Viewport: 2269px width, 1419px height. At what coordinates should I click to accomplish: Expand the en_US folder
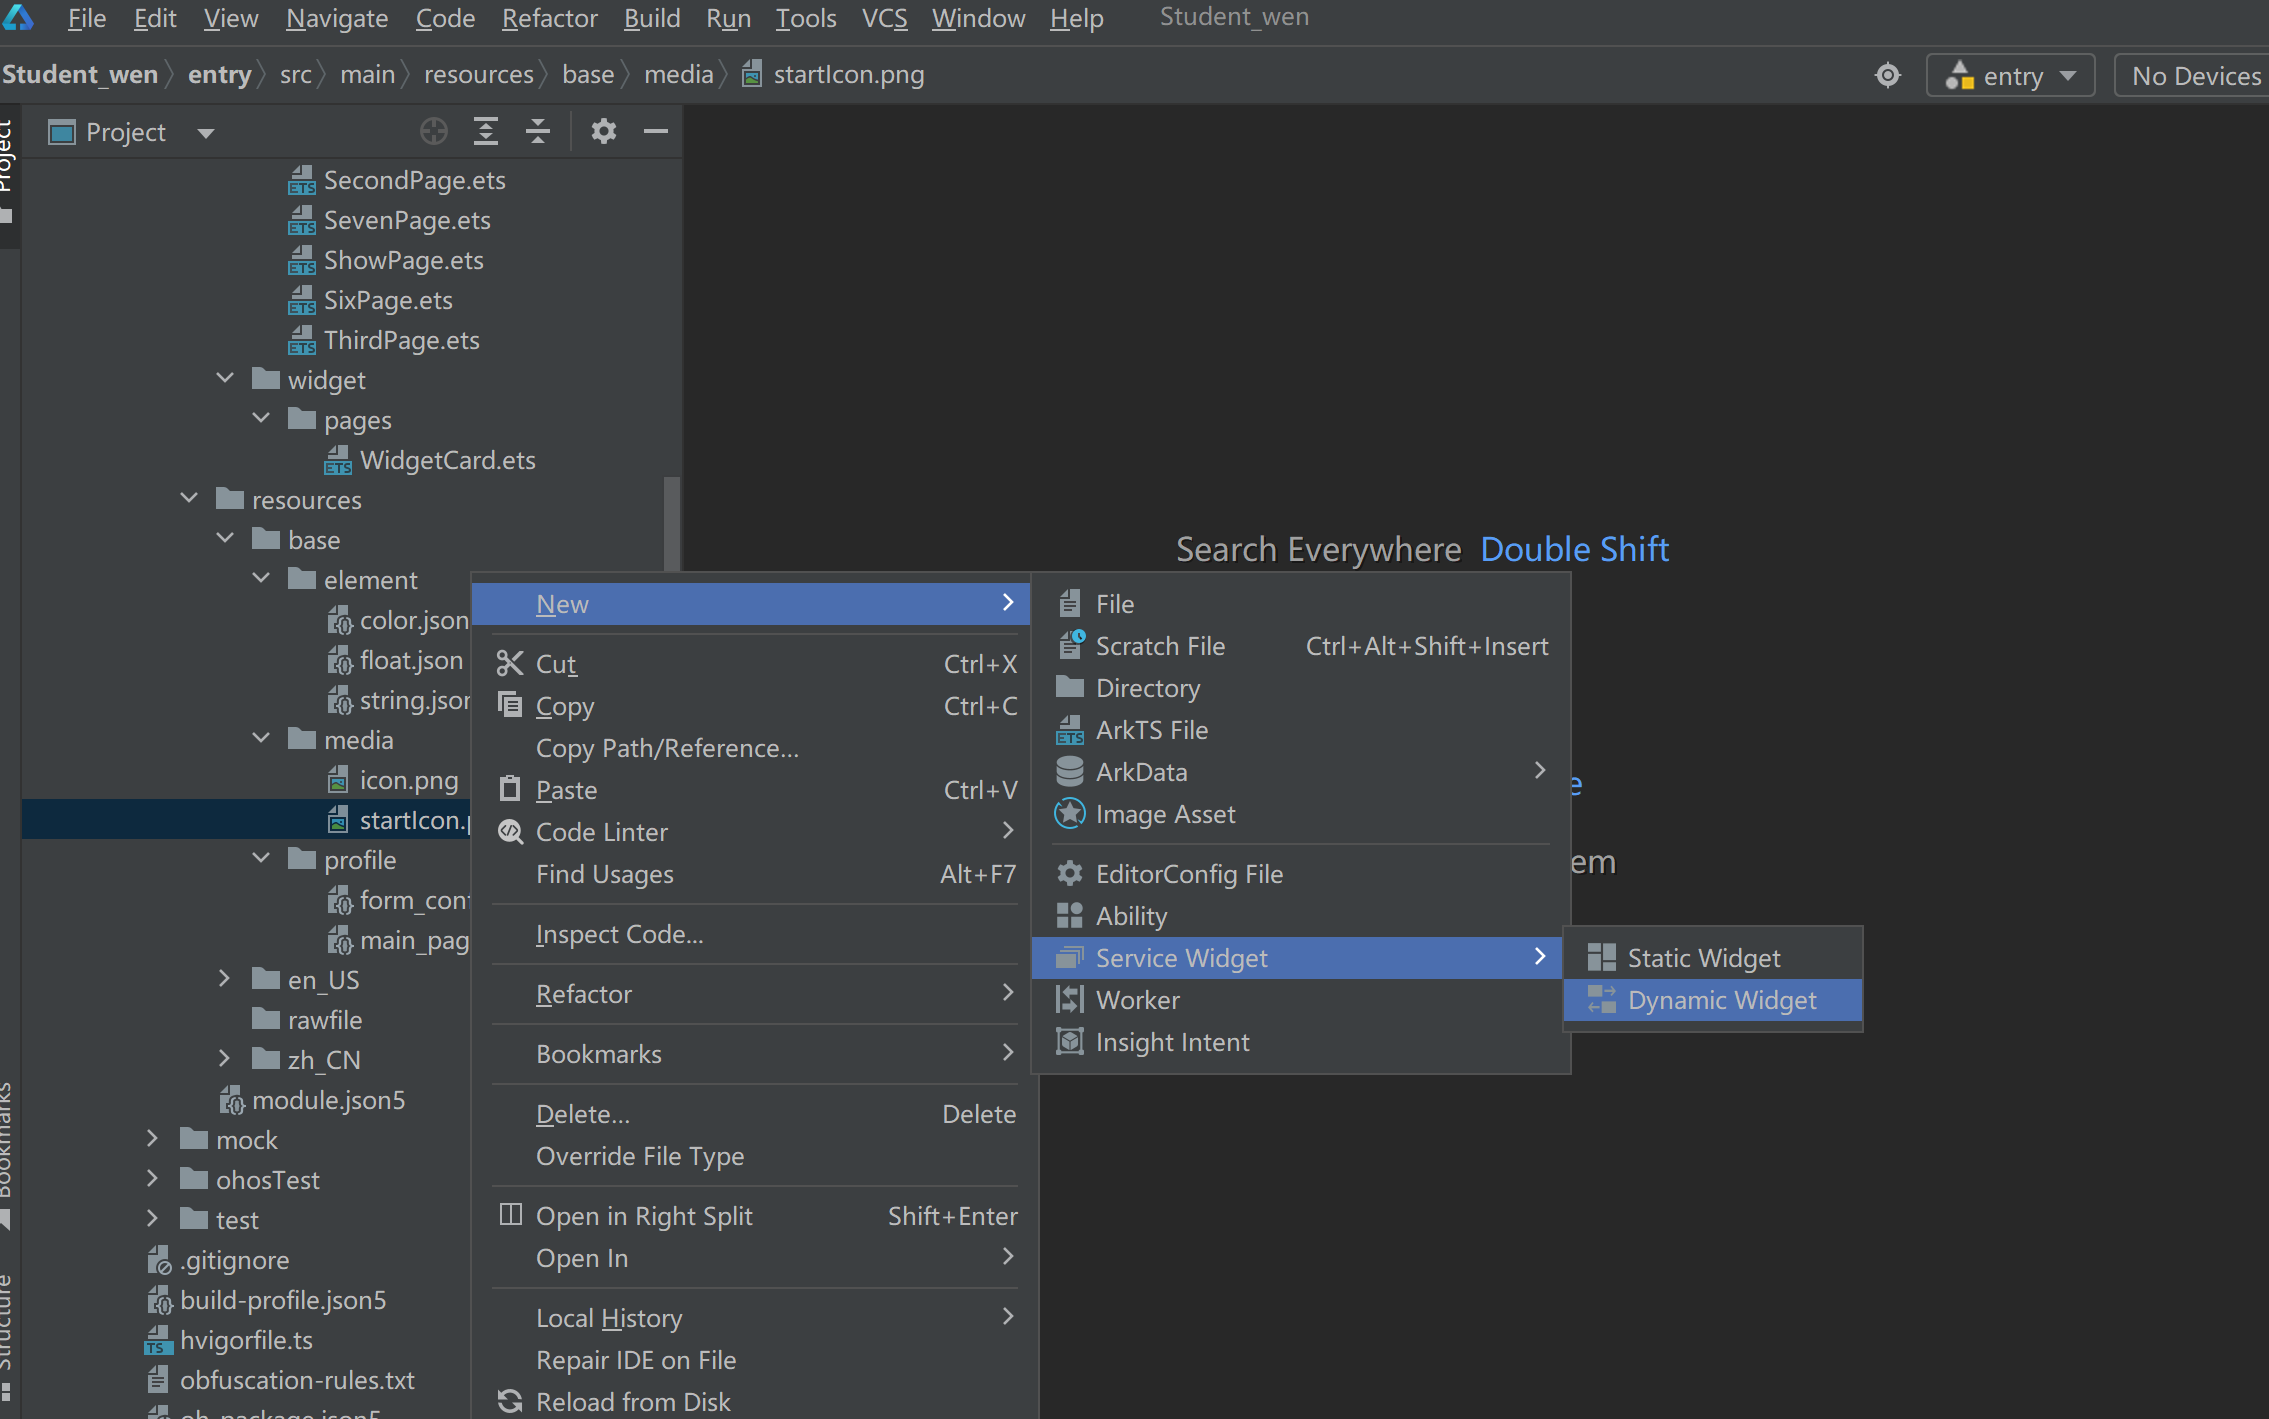tap(225, 979)
